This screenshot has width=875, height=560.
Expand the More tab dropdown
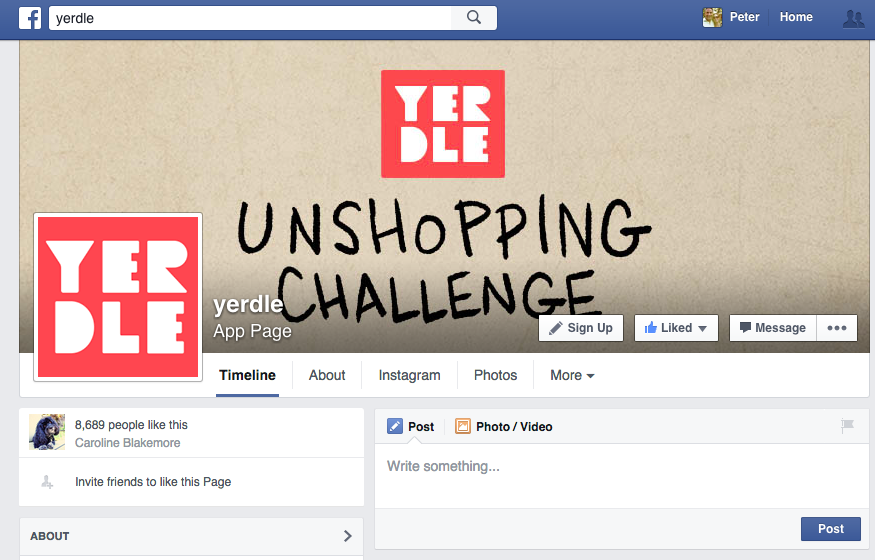pyautogui.click(x=572, y=375)
